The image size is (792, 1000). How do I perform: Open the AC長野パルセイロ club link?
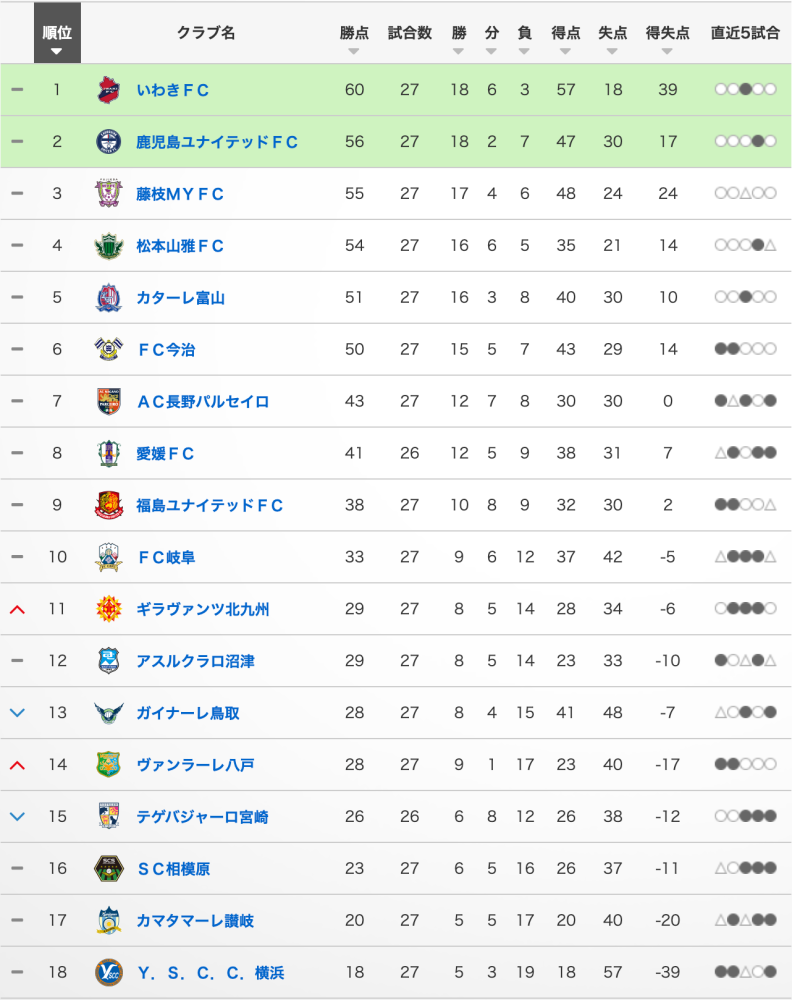(203, 402)
